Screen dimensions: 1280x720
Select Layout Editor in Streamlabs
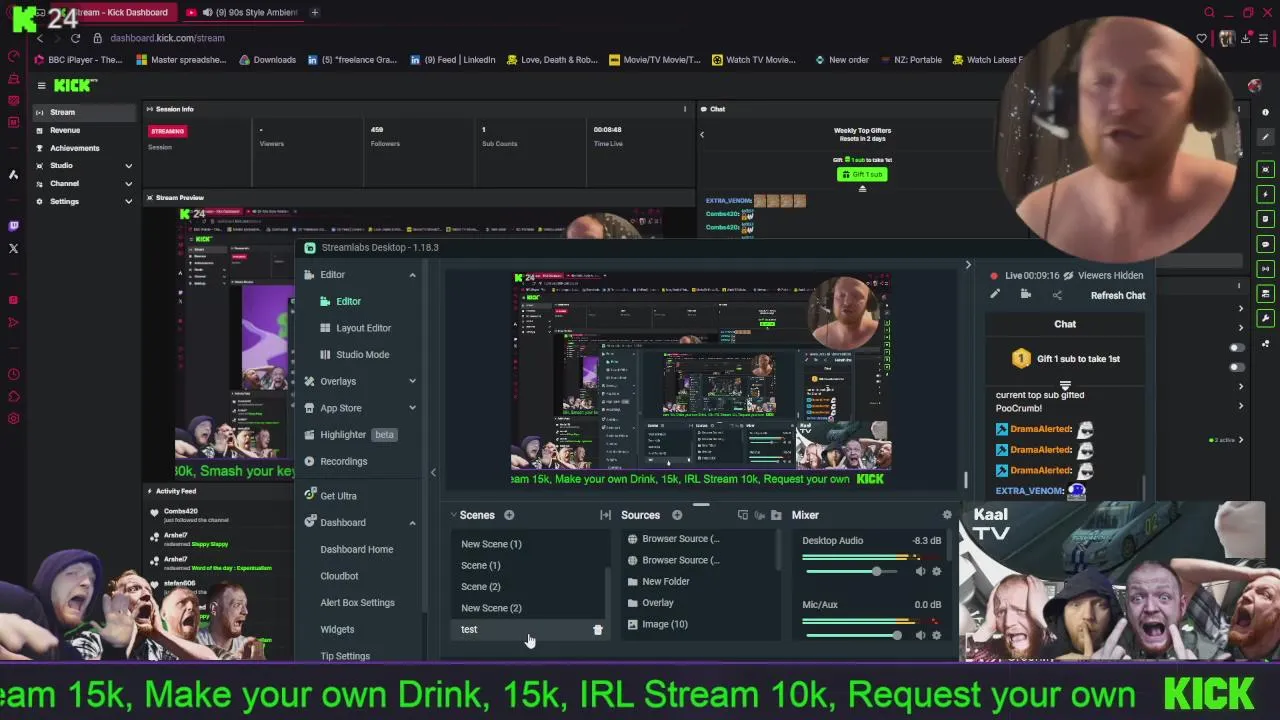tap(363, 328)
